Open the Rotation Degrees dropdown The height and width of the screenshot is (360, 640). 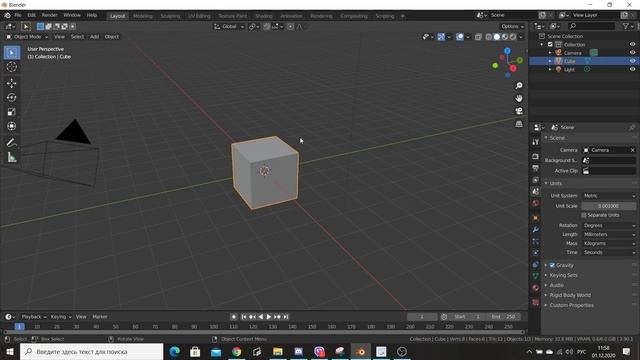tap(609, 226)
